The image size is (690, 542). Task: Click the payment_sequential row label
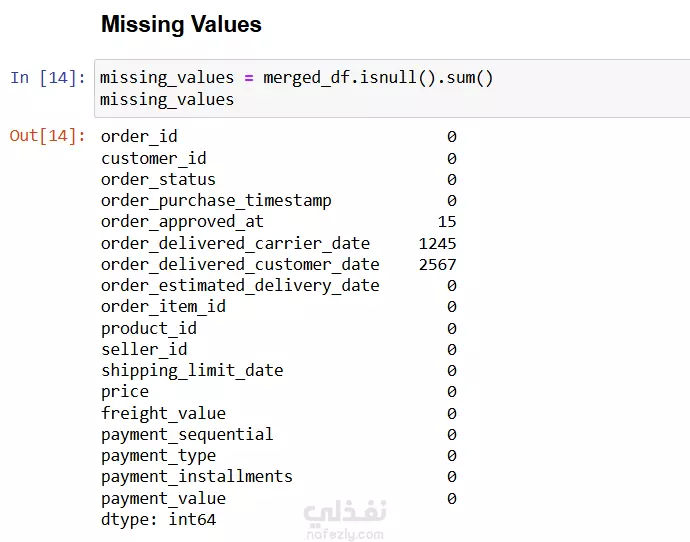pyautogui.click(x=187, y=435)
